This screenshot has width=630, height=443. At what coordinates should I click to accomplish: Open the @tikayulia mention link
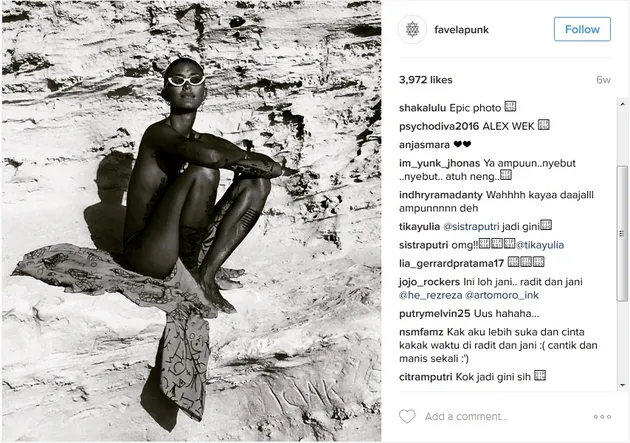[540, 245]
